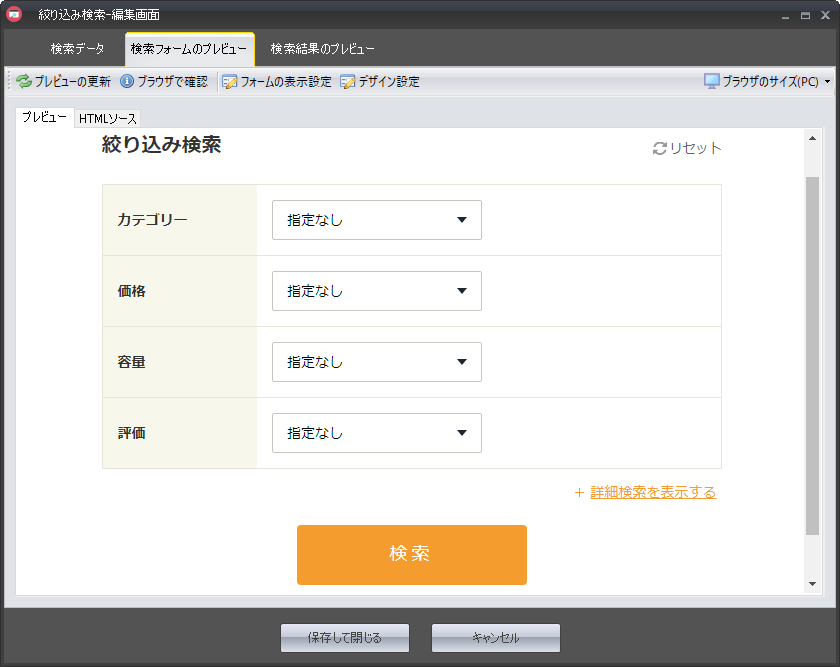Expand the 容量 dropdown
The width and height of the screenshot is (840, 667).
376,362
